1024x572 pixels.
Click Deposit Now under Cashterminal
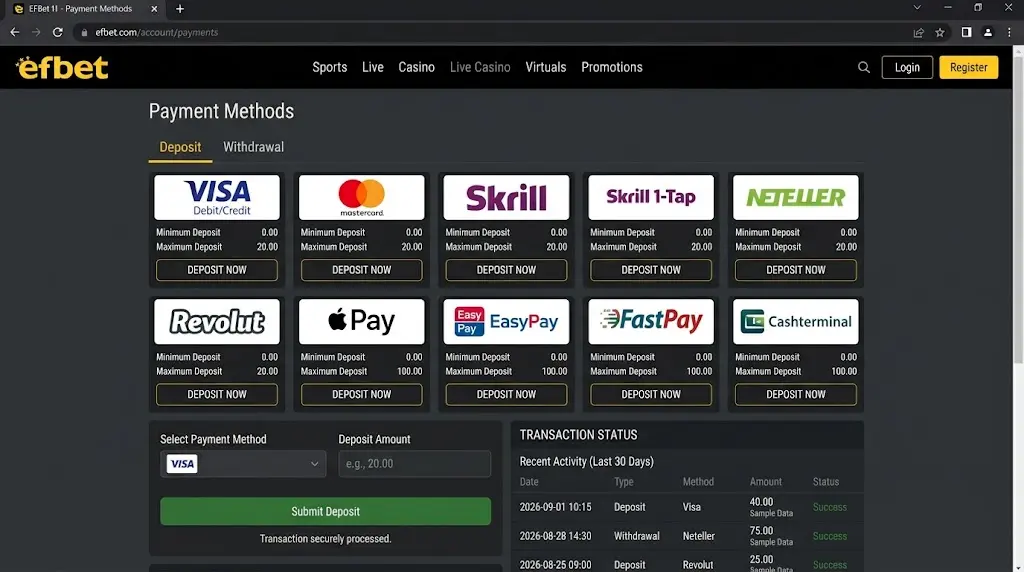795,394
